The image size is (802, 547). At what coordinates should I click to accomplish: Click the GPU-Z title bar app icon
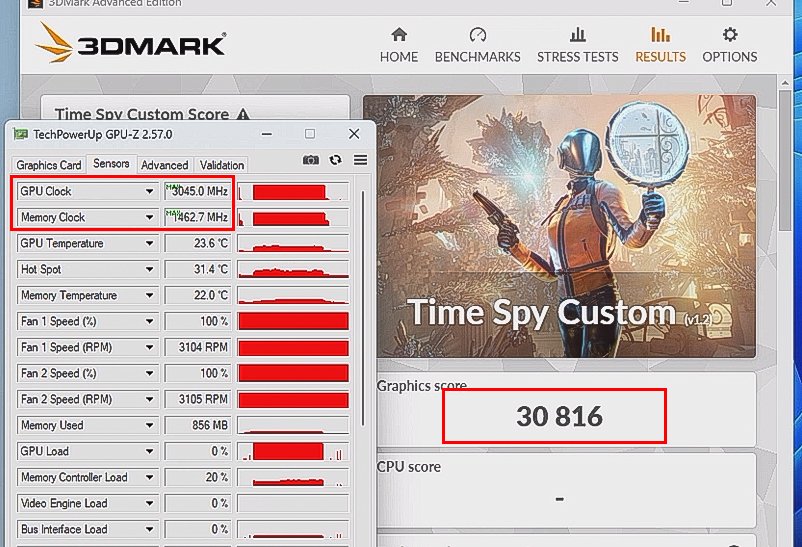point(20,134)
